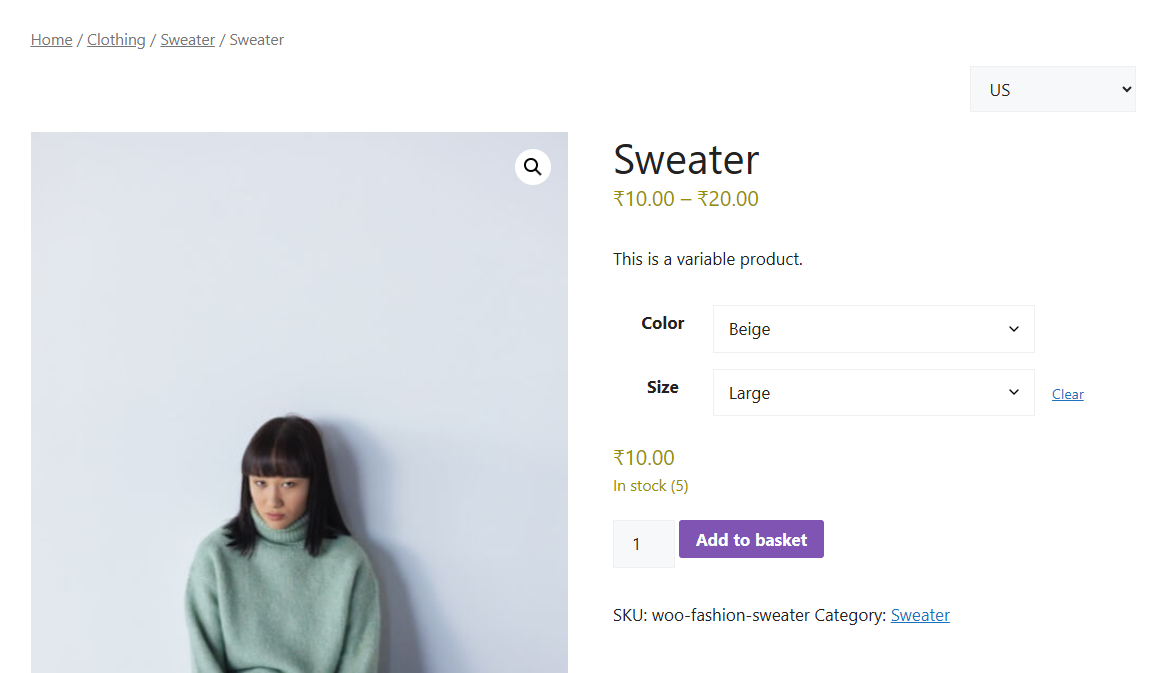Follow the underlined Sweater breadcrumb link
Image resolution: width=1169 pixels, height=673 pixels.
pos(188,40)
